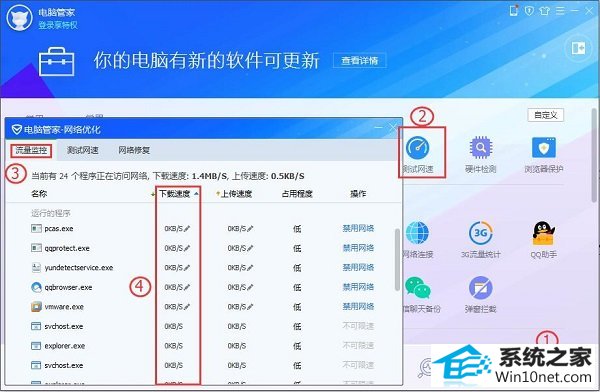Select the vmware.exe process row

pyautogui.click(x=203, y=307)
